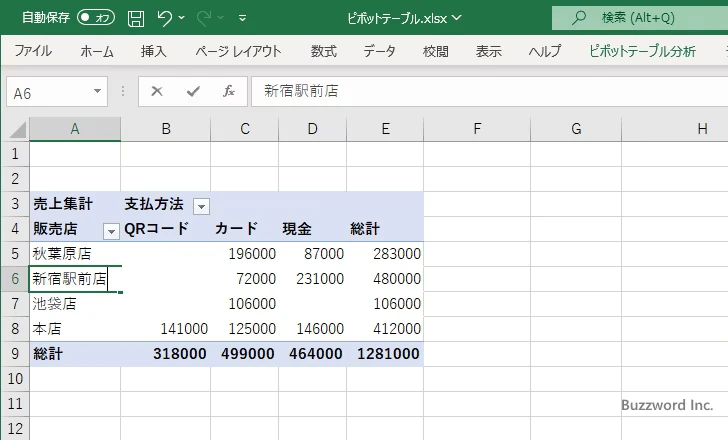This screenshot has height=440, width=728.
Task: Select column B header
Action: [166, 129]
